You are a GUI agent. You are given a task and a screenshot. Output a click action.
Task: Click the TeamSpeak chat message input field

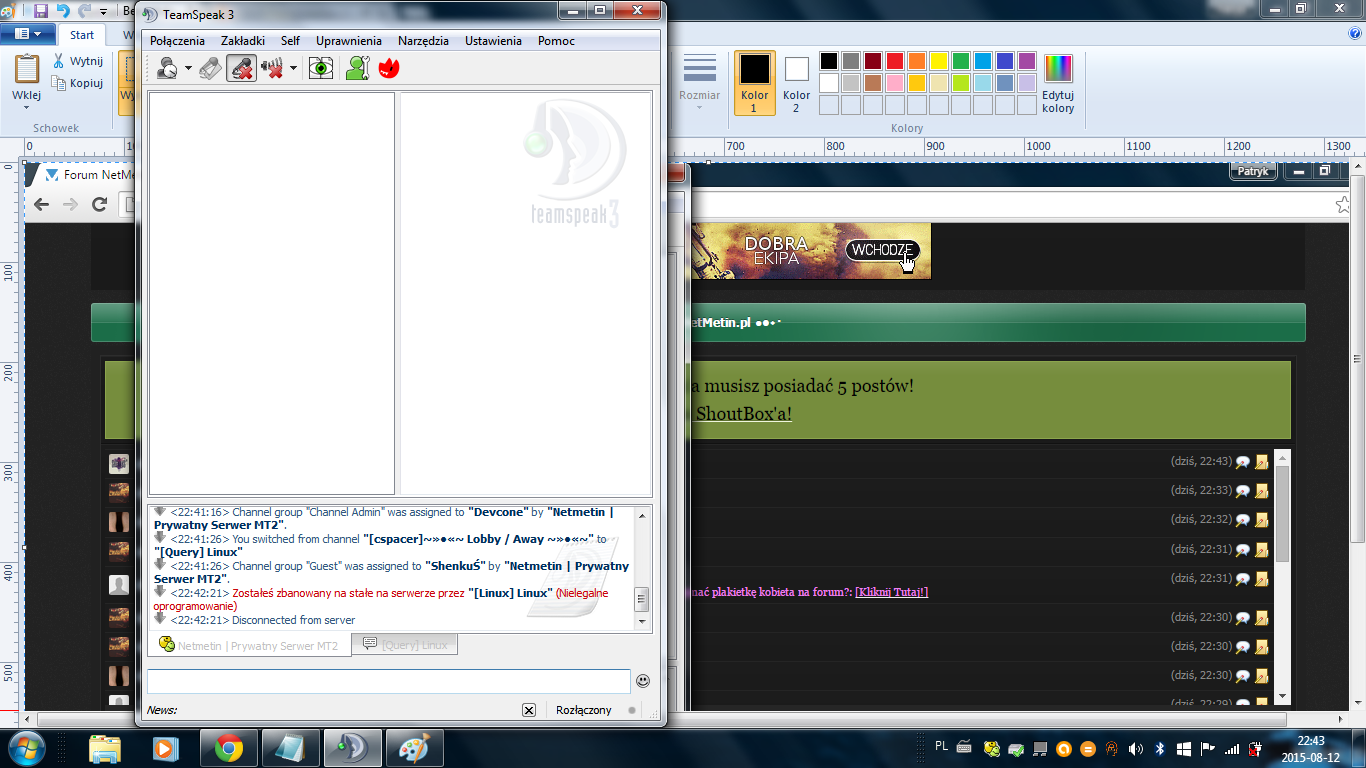pos(389,681)
